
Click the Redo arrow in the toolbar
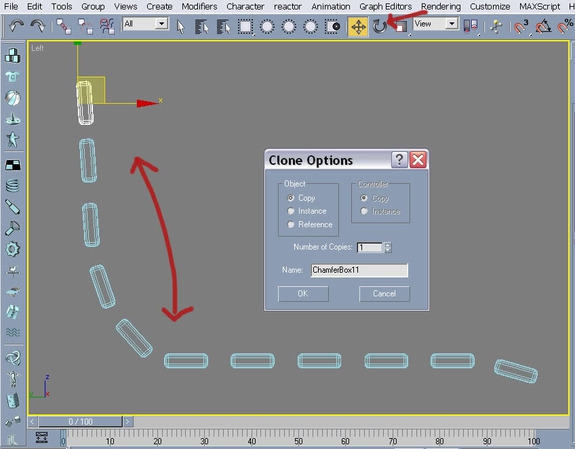tap(38, 26)
